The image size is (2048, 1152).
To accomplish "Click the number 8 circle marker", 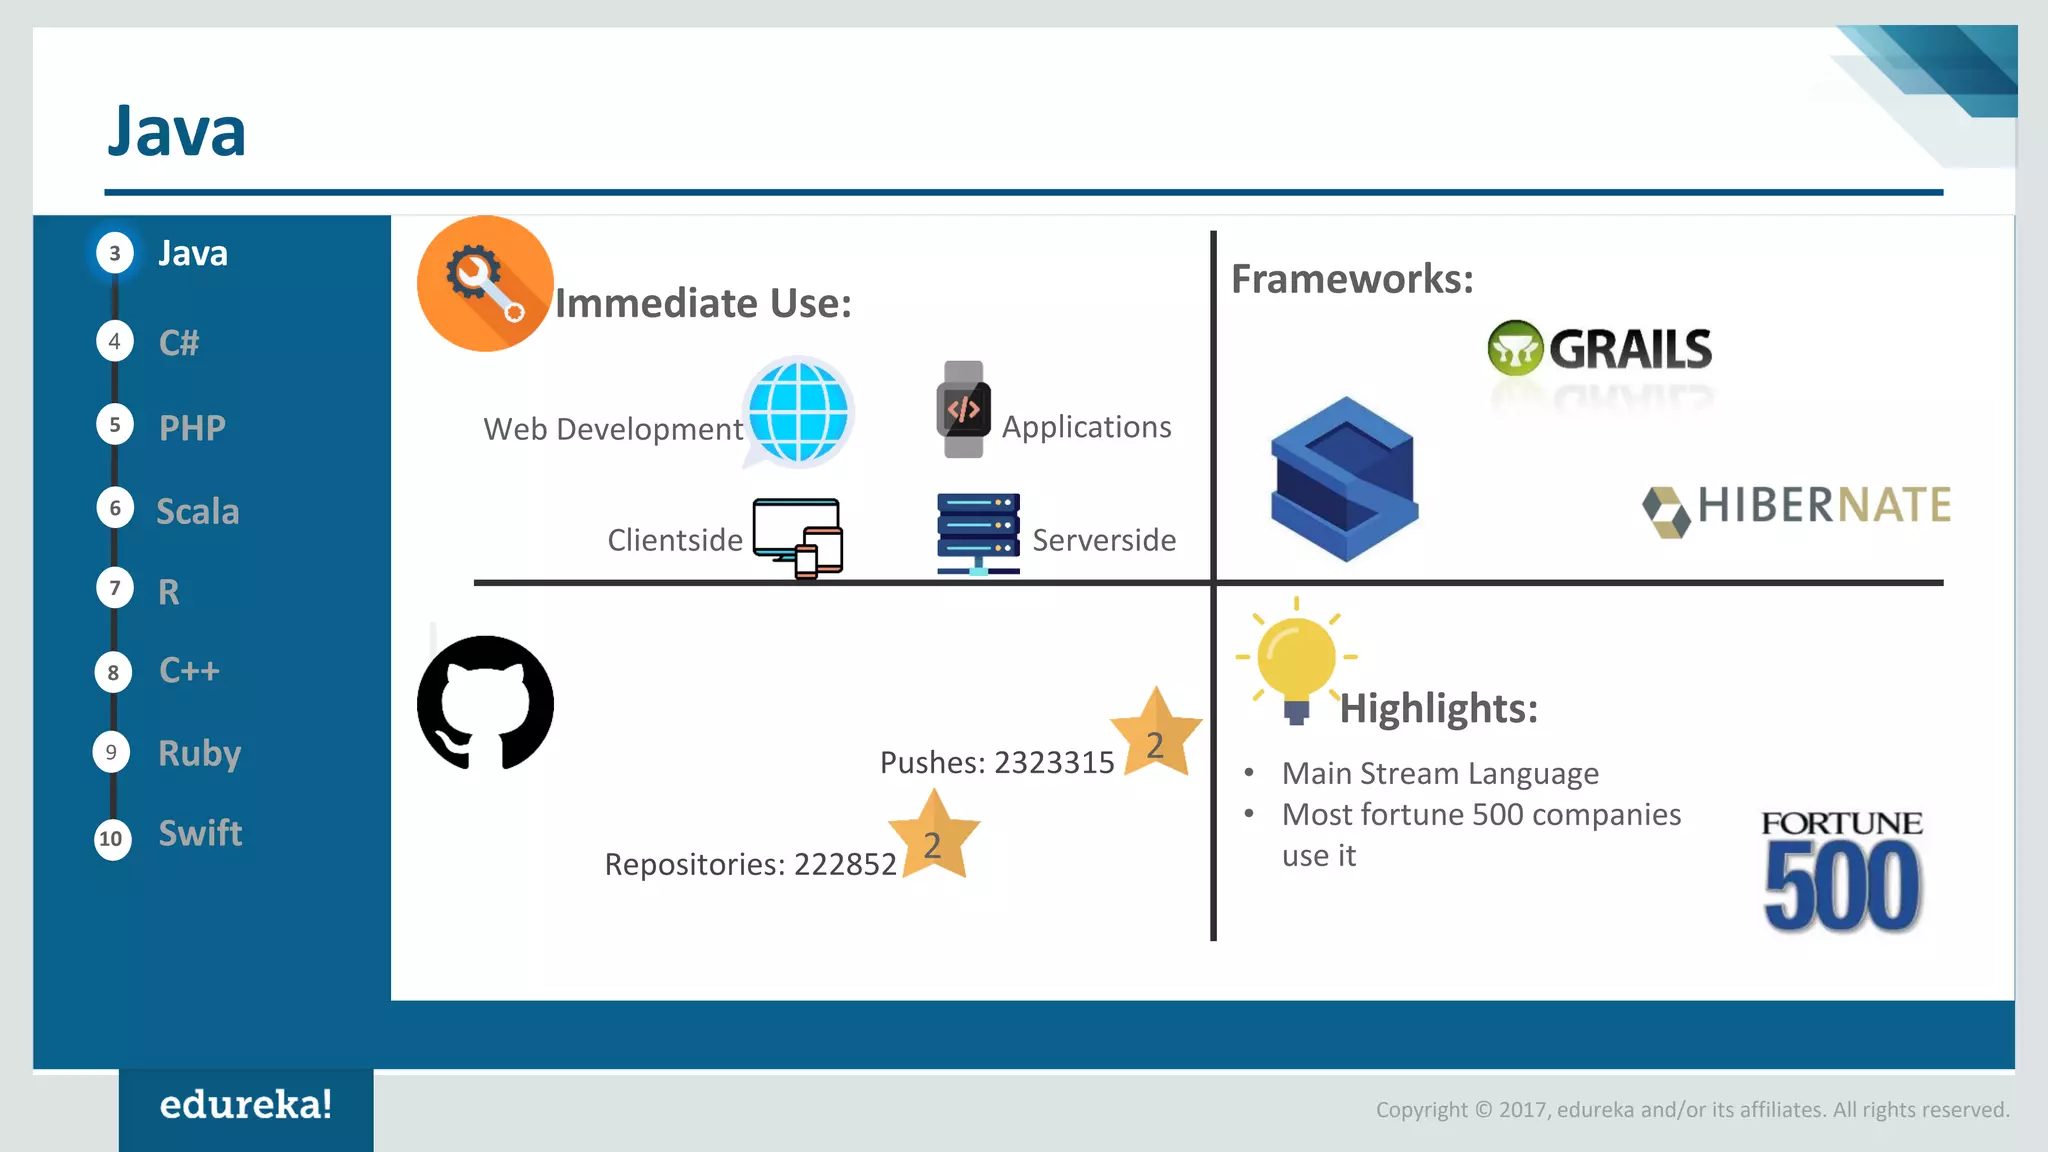I will 113,673.
